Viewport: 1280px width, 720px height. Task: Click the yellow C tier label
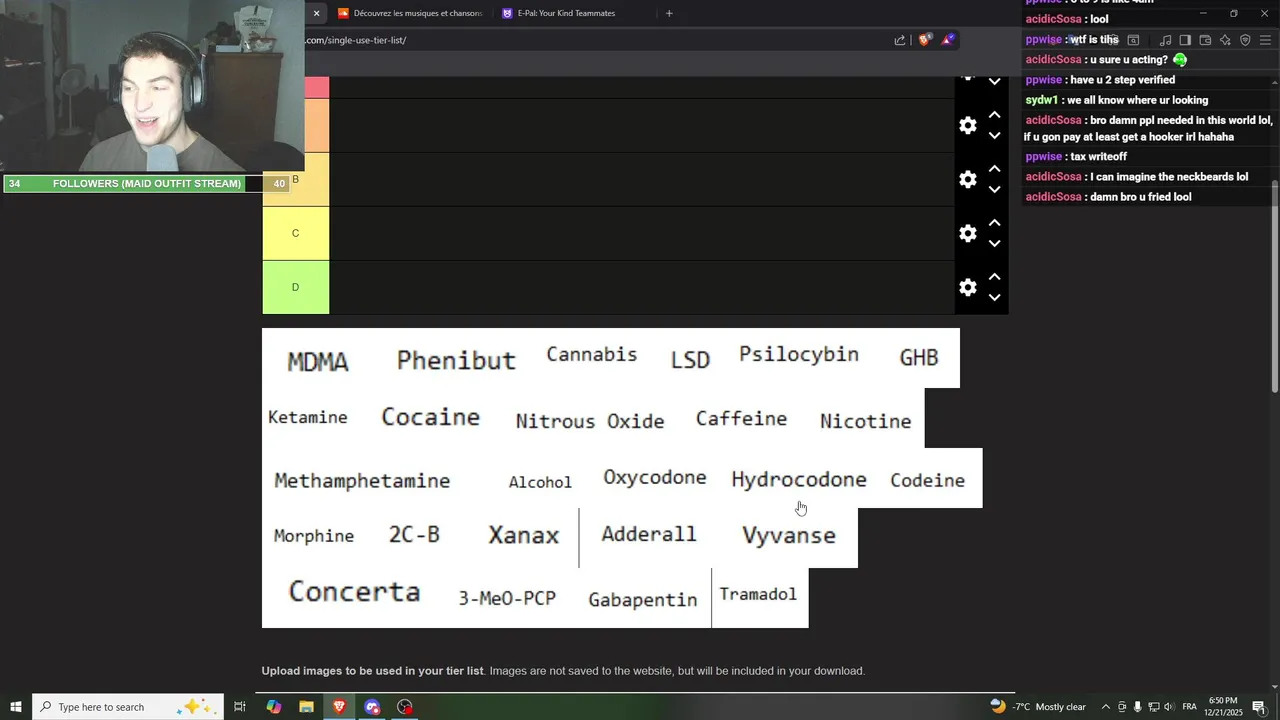[296, 233]
